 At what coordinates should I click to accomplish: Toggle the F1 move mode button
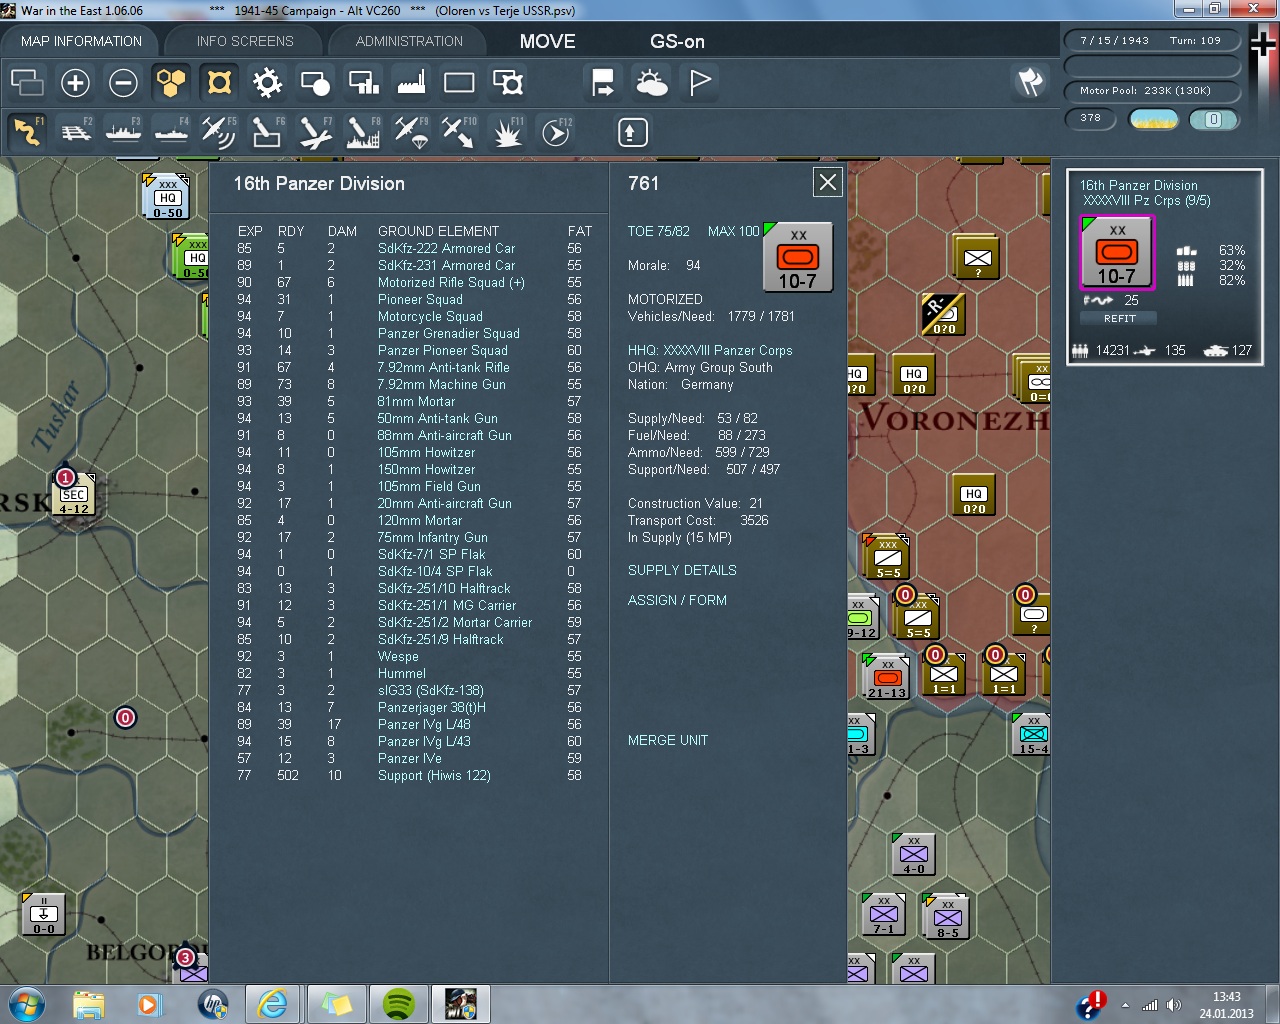(27, 132)
